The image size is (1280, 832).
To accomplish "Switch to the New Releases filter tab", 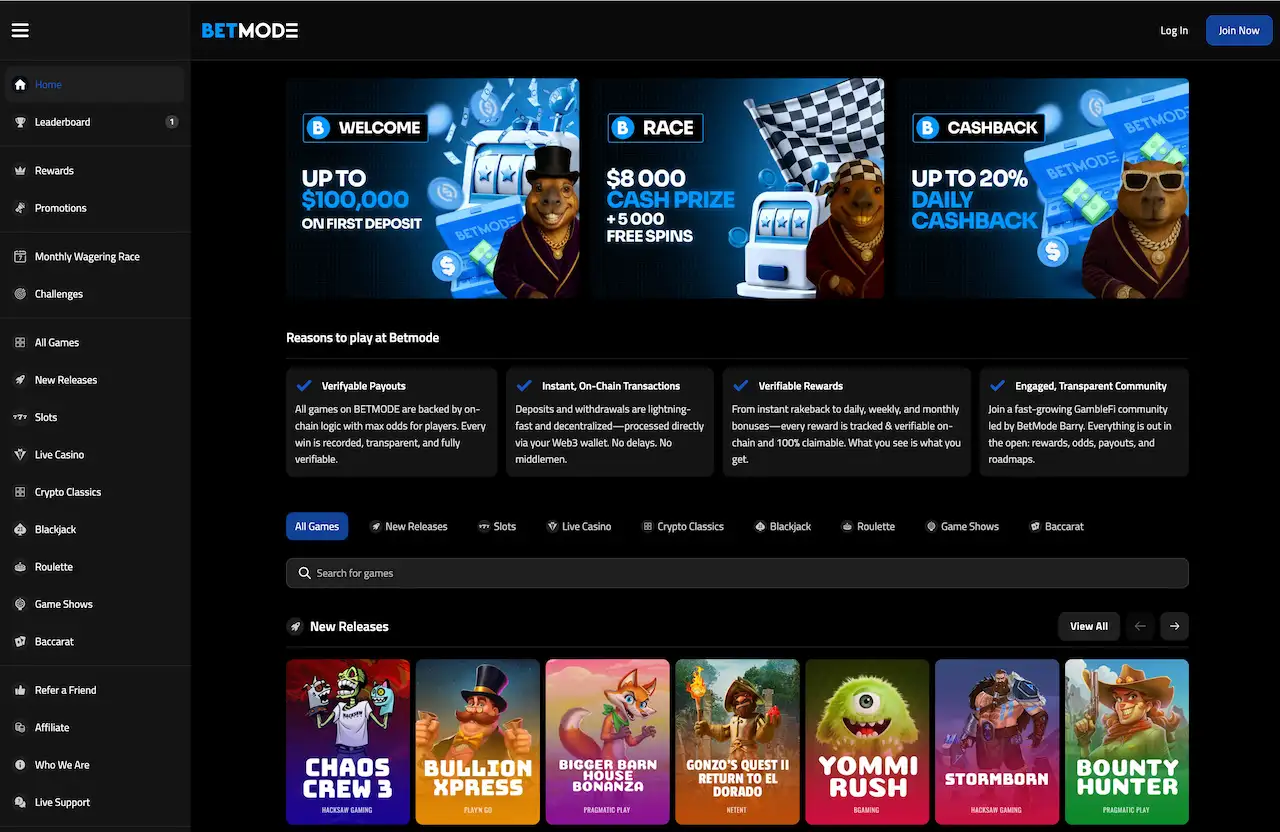I will point(409,526).
